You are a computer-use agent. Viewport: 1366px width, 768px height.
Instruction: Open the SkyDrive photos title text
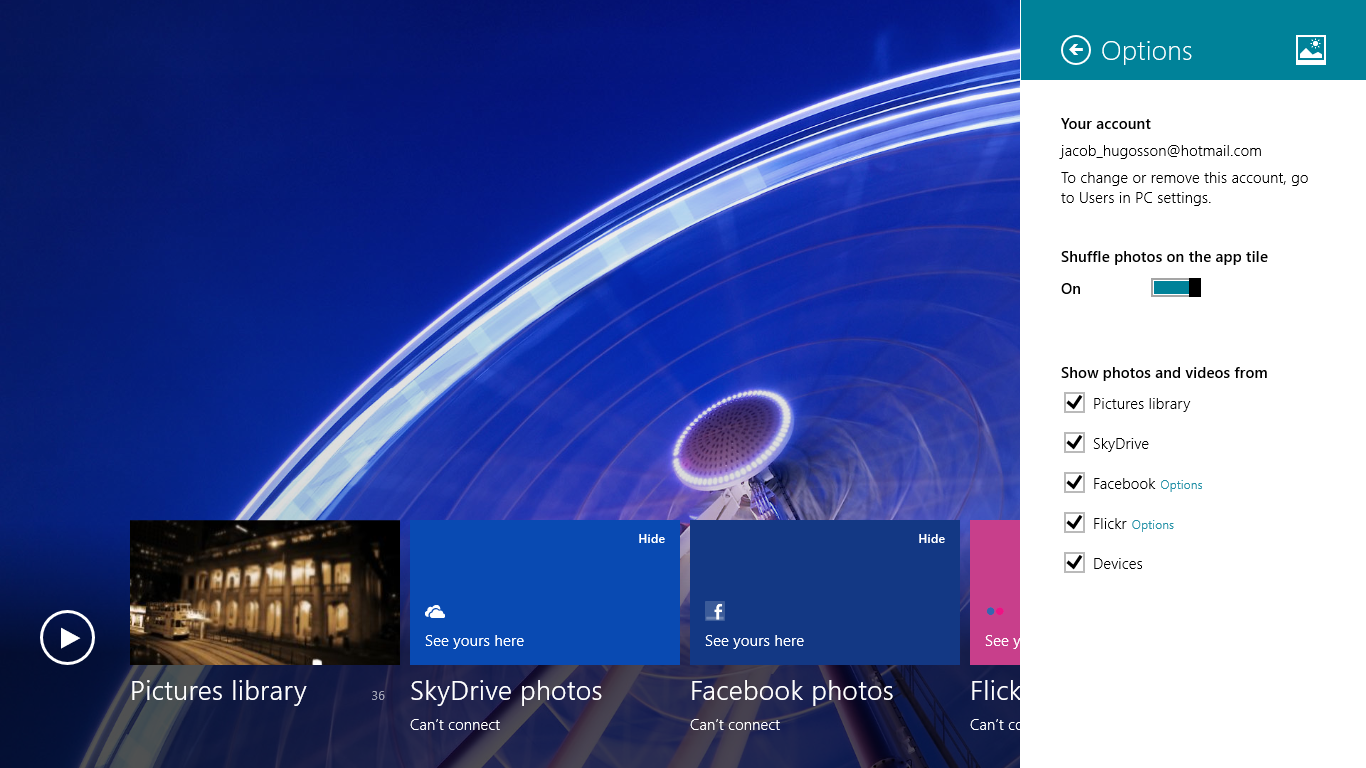[506, 691]
